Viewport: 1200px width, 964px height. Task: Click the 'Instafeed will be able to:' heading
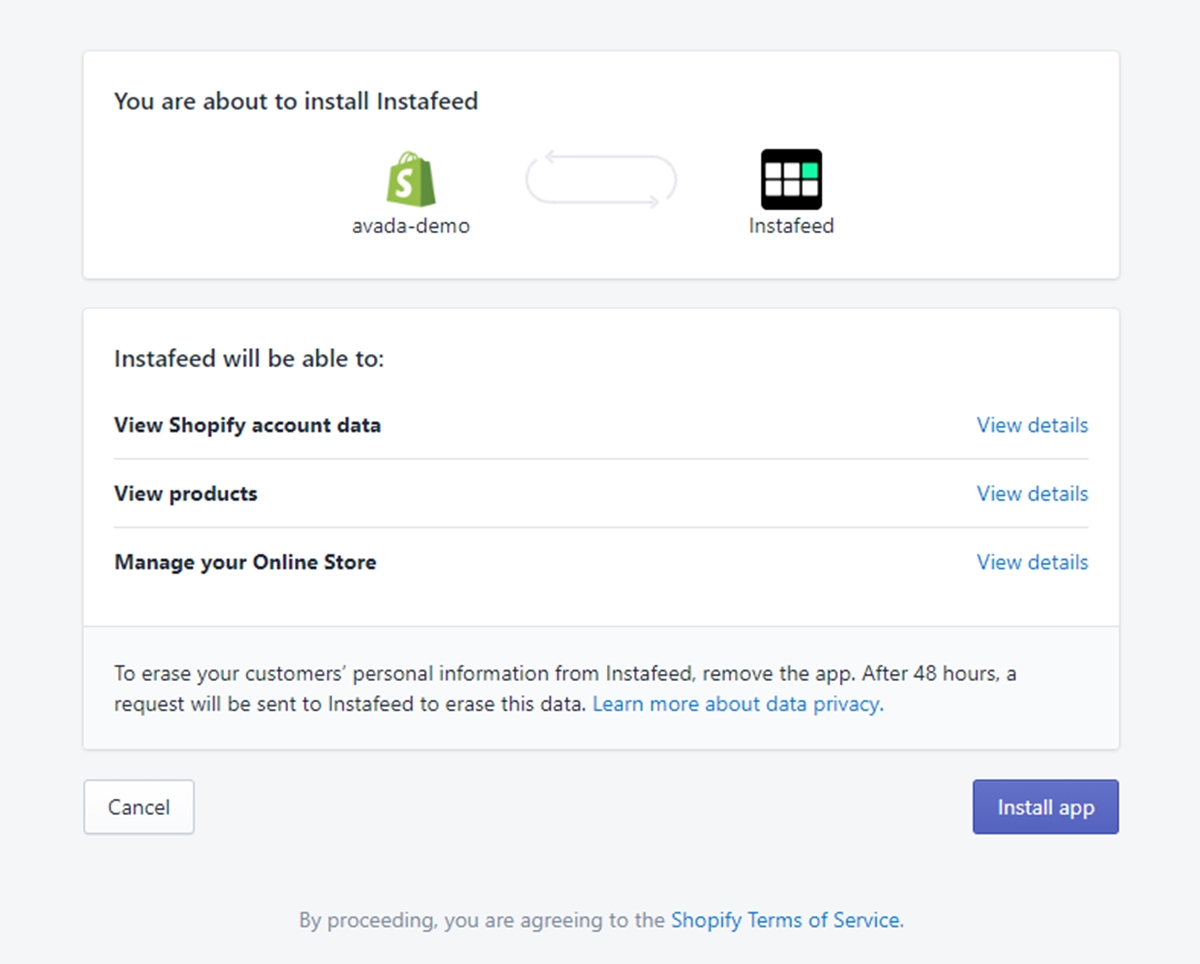click(249, 359)
